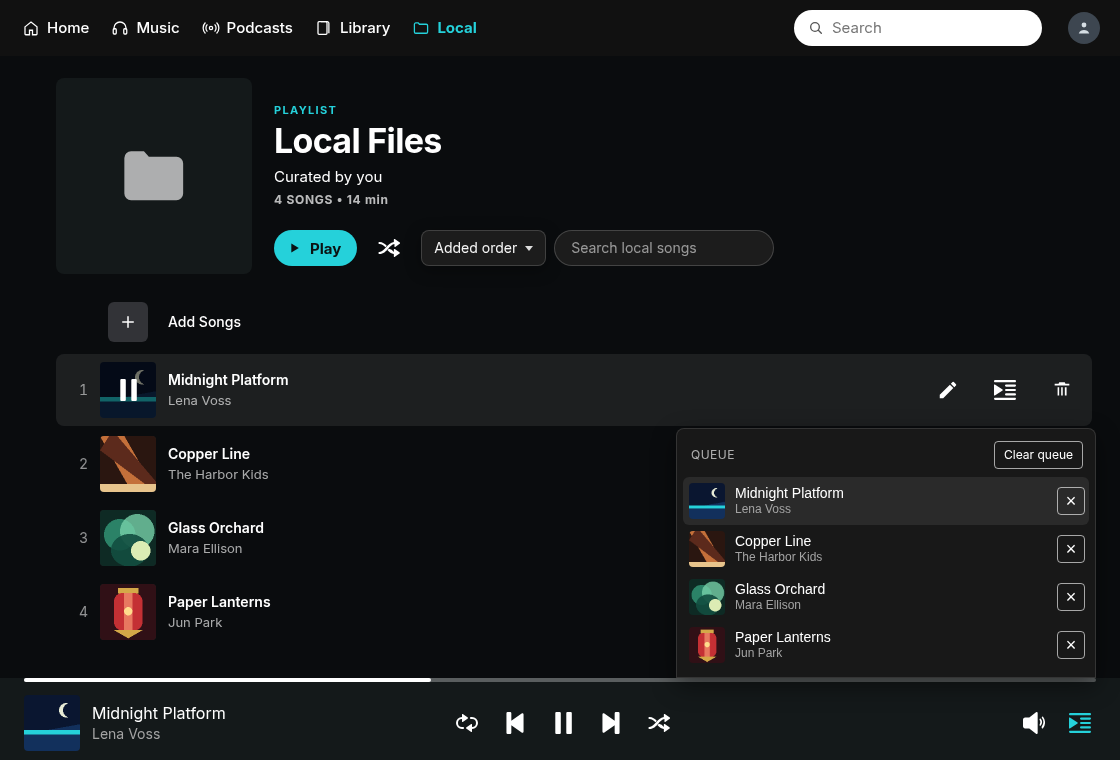Screen dimensions: 1120x760
Task: Select the Local tab
Action: 445,28
